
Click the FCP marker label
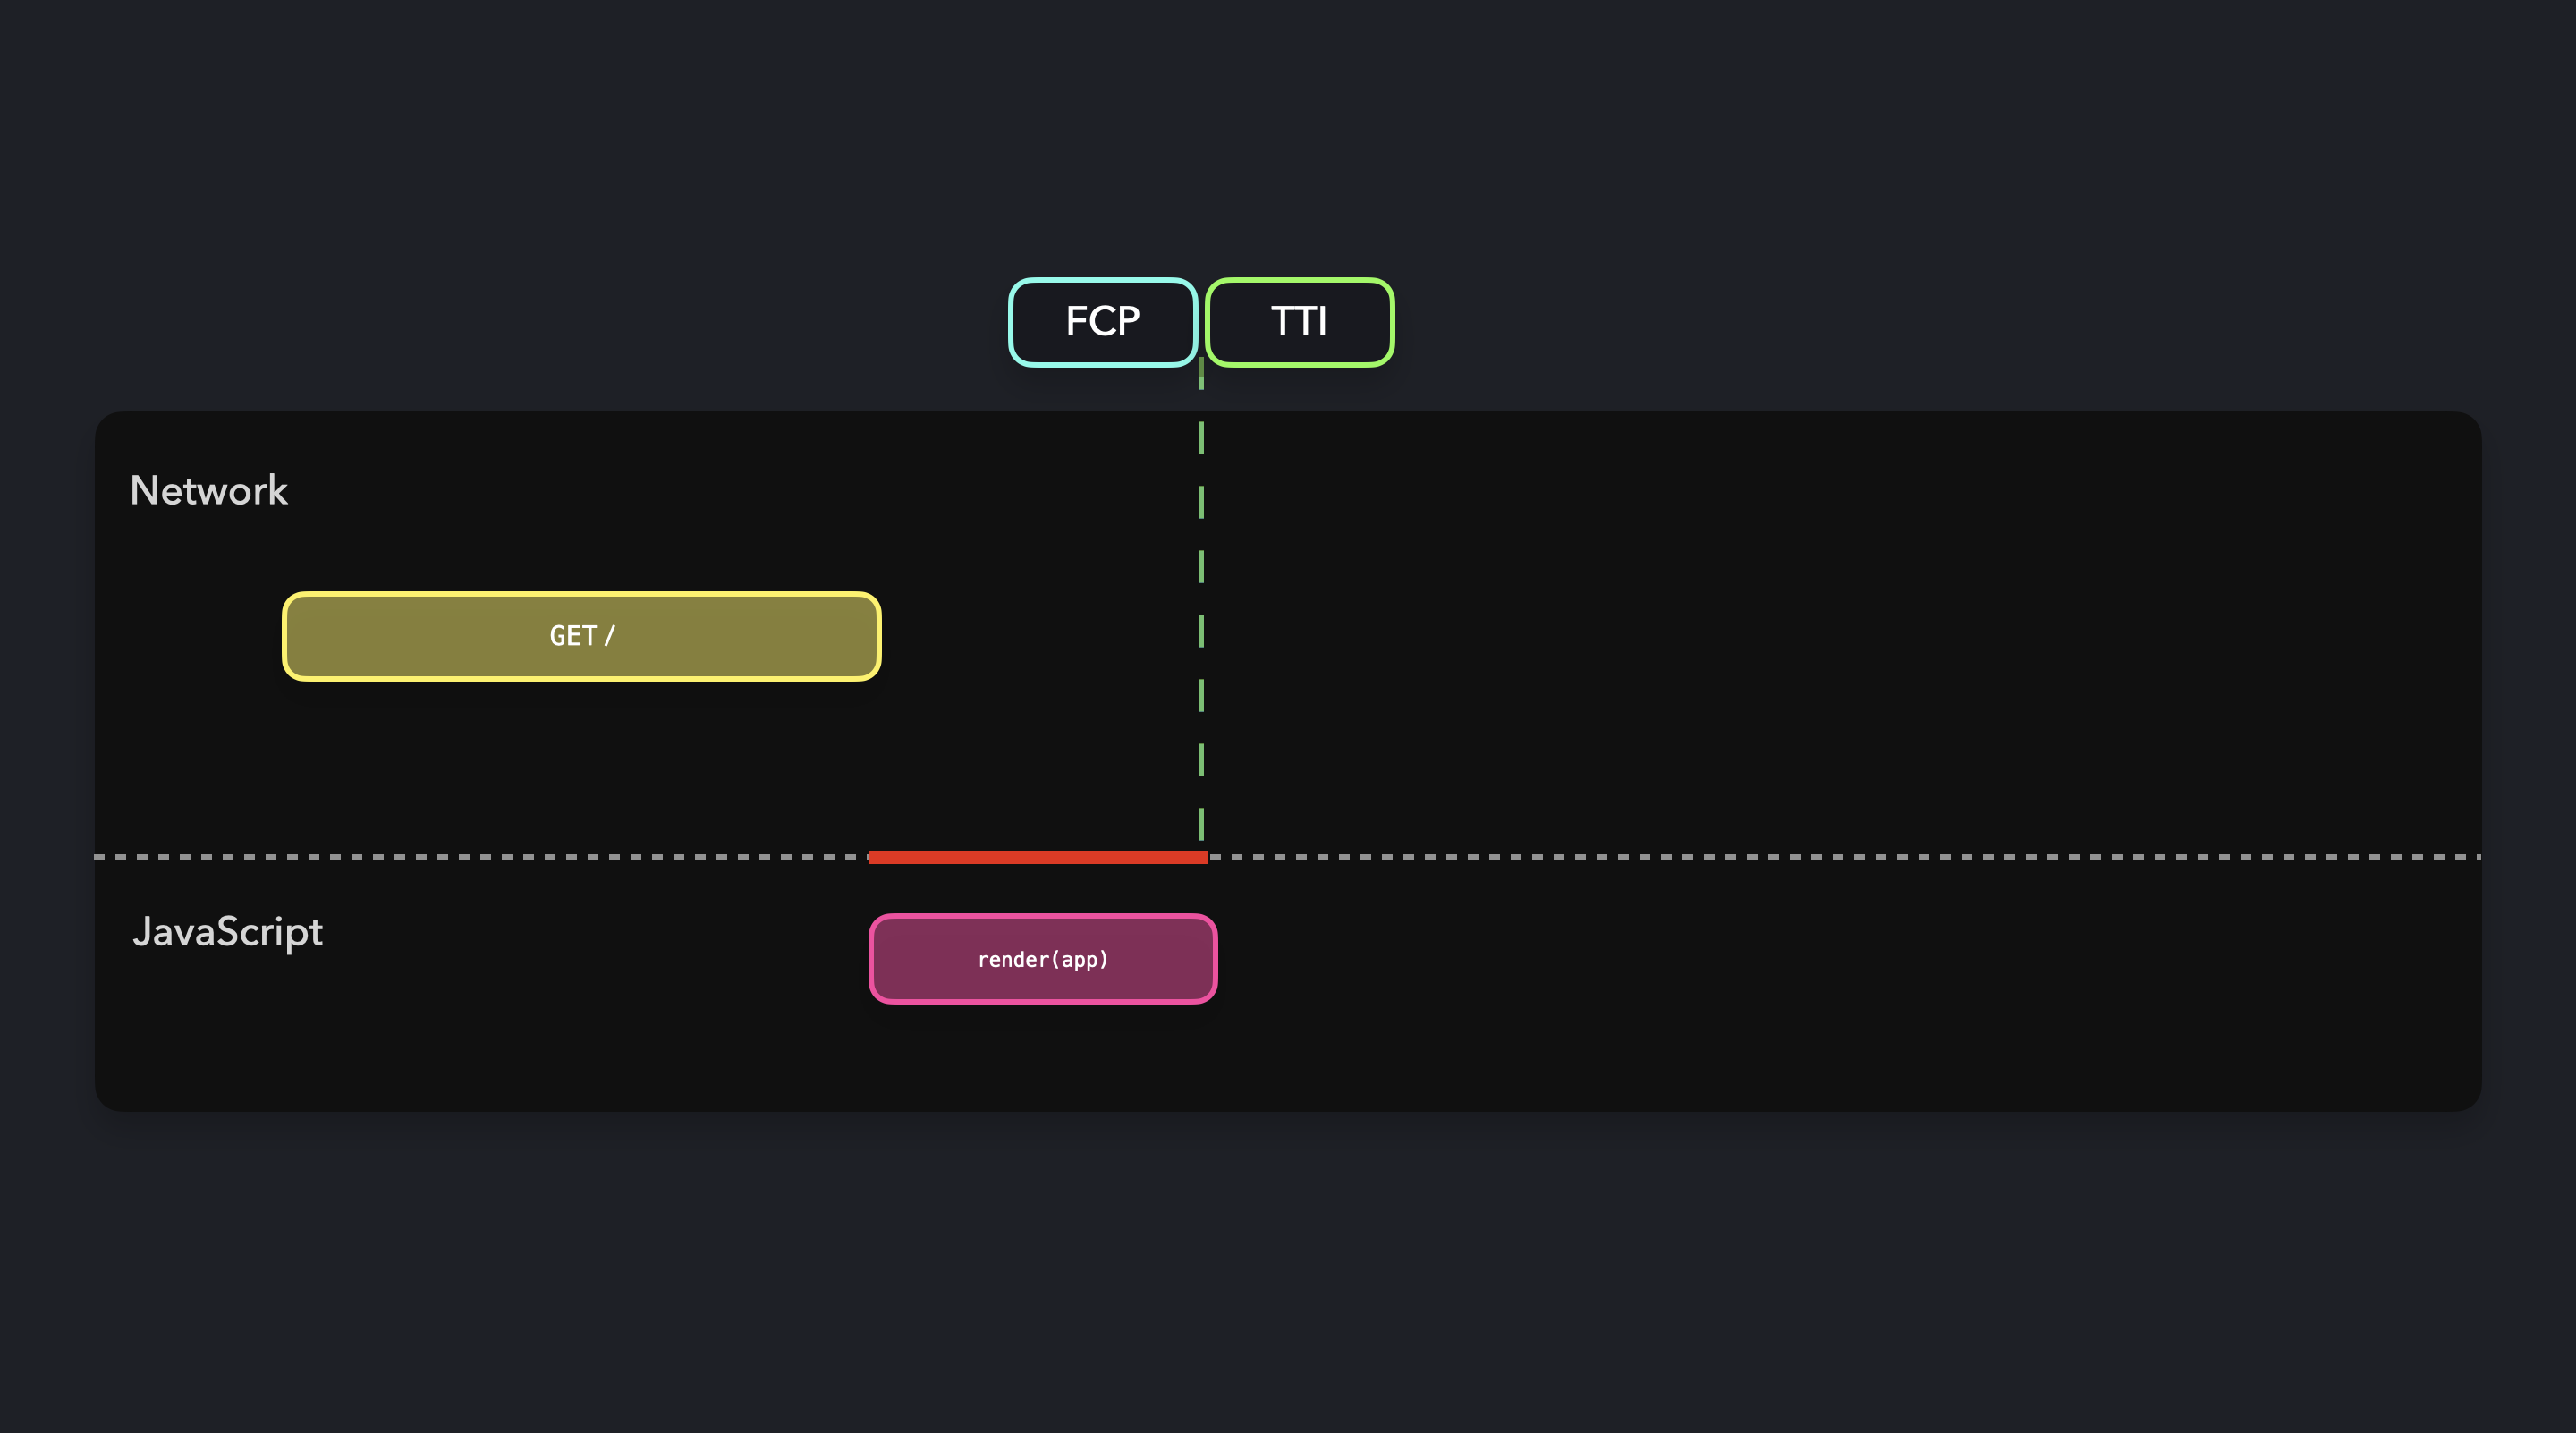[1102, 322]
